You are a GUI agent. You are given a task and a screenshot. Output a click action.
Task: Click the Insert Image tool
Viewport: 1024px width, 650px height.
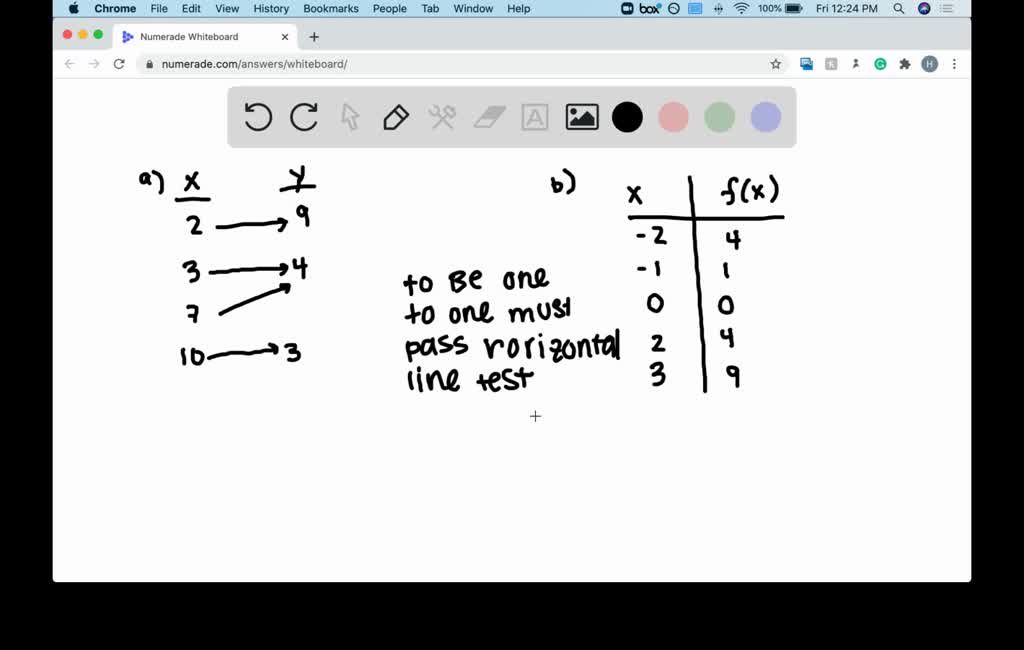tap(580, 117)
